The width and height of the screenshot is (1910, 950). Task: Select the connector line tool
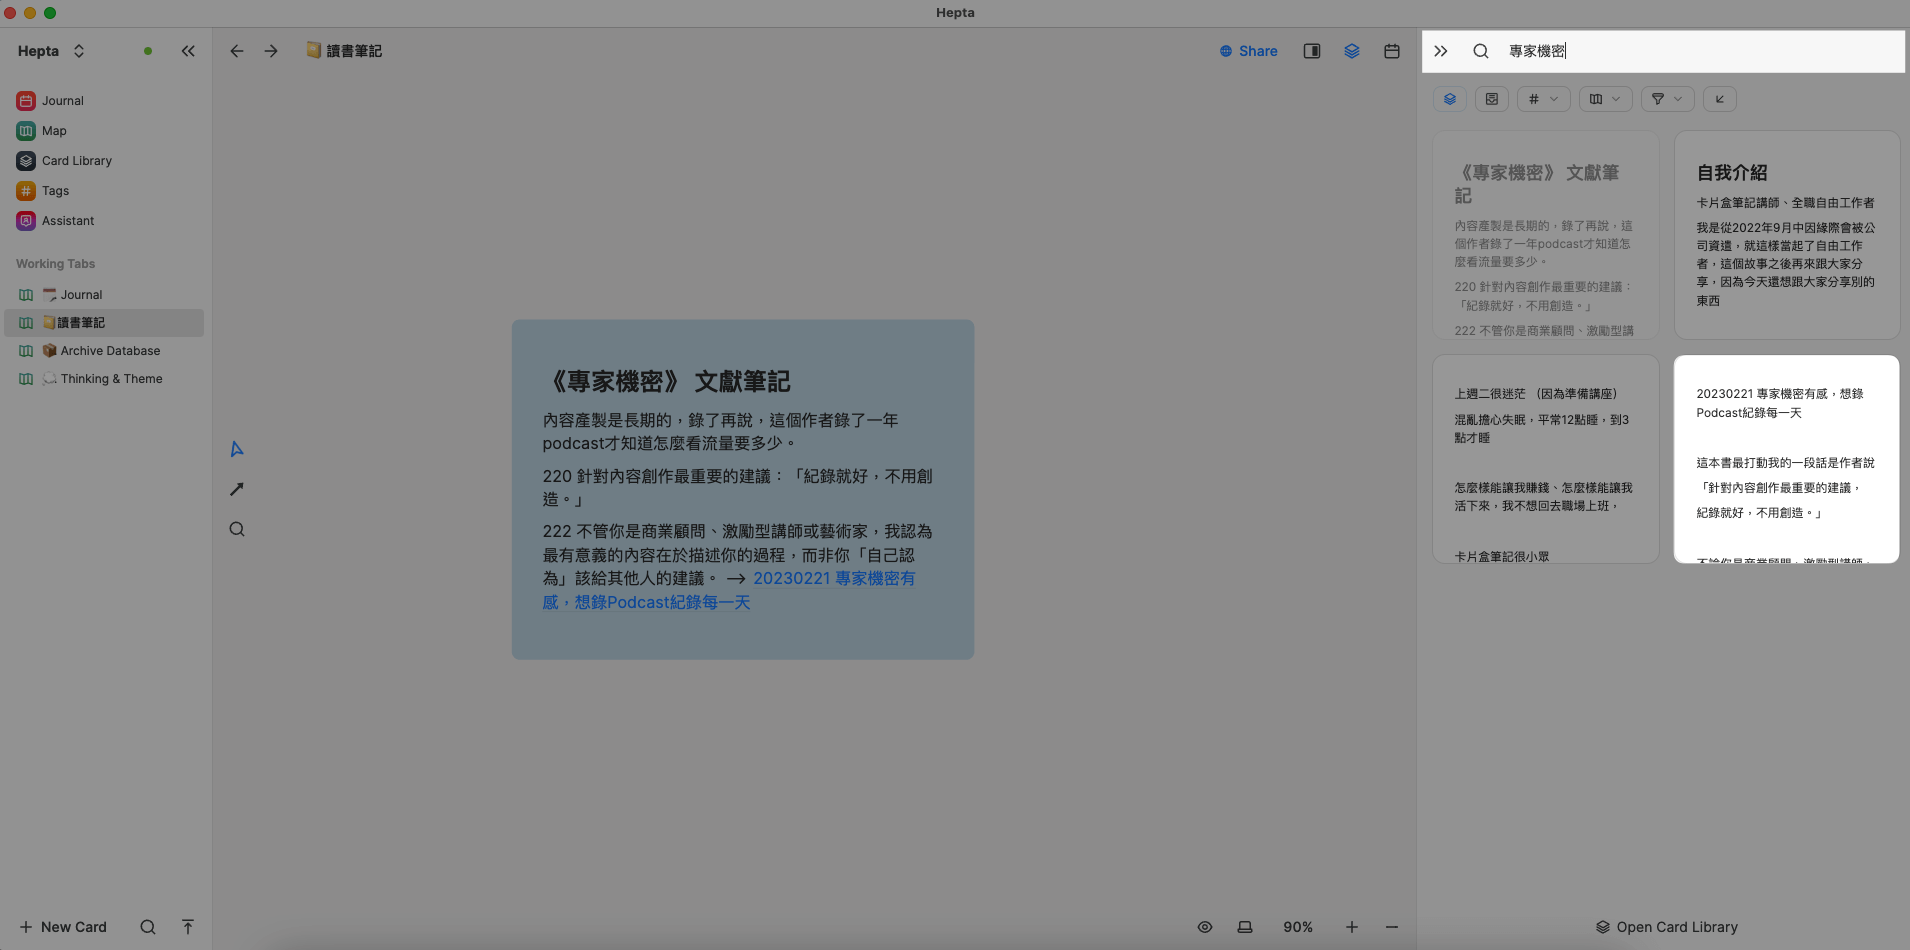pyautogui.click(x=237, y=489)
